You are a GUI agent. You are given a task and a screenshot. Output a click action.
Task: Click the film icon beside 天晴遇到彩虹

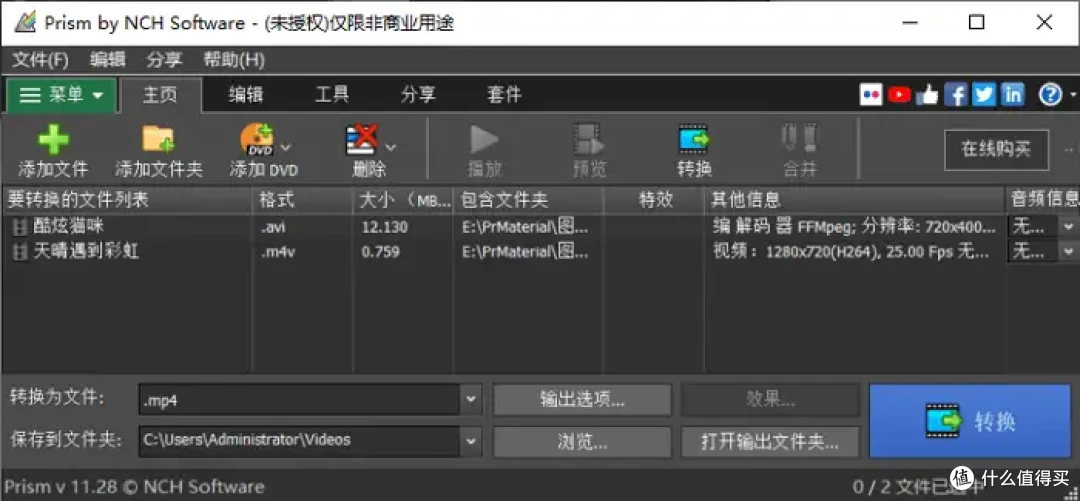tap(21, 252)
